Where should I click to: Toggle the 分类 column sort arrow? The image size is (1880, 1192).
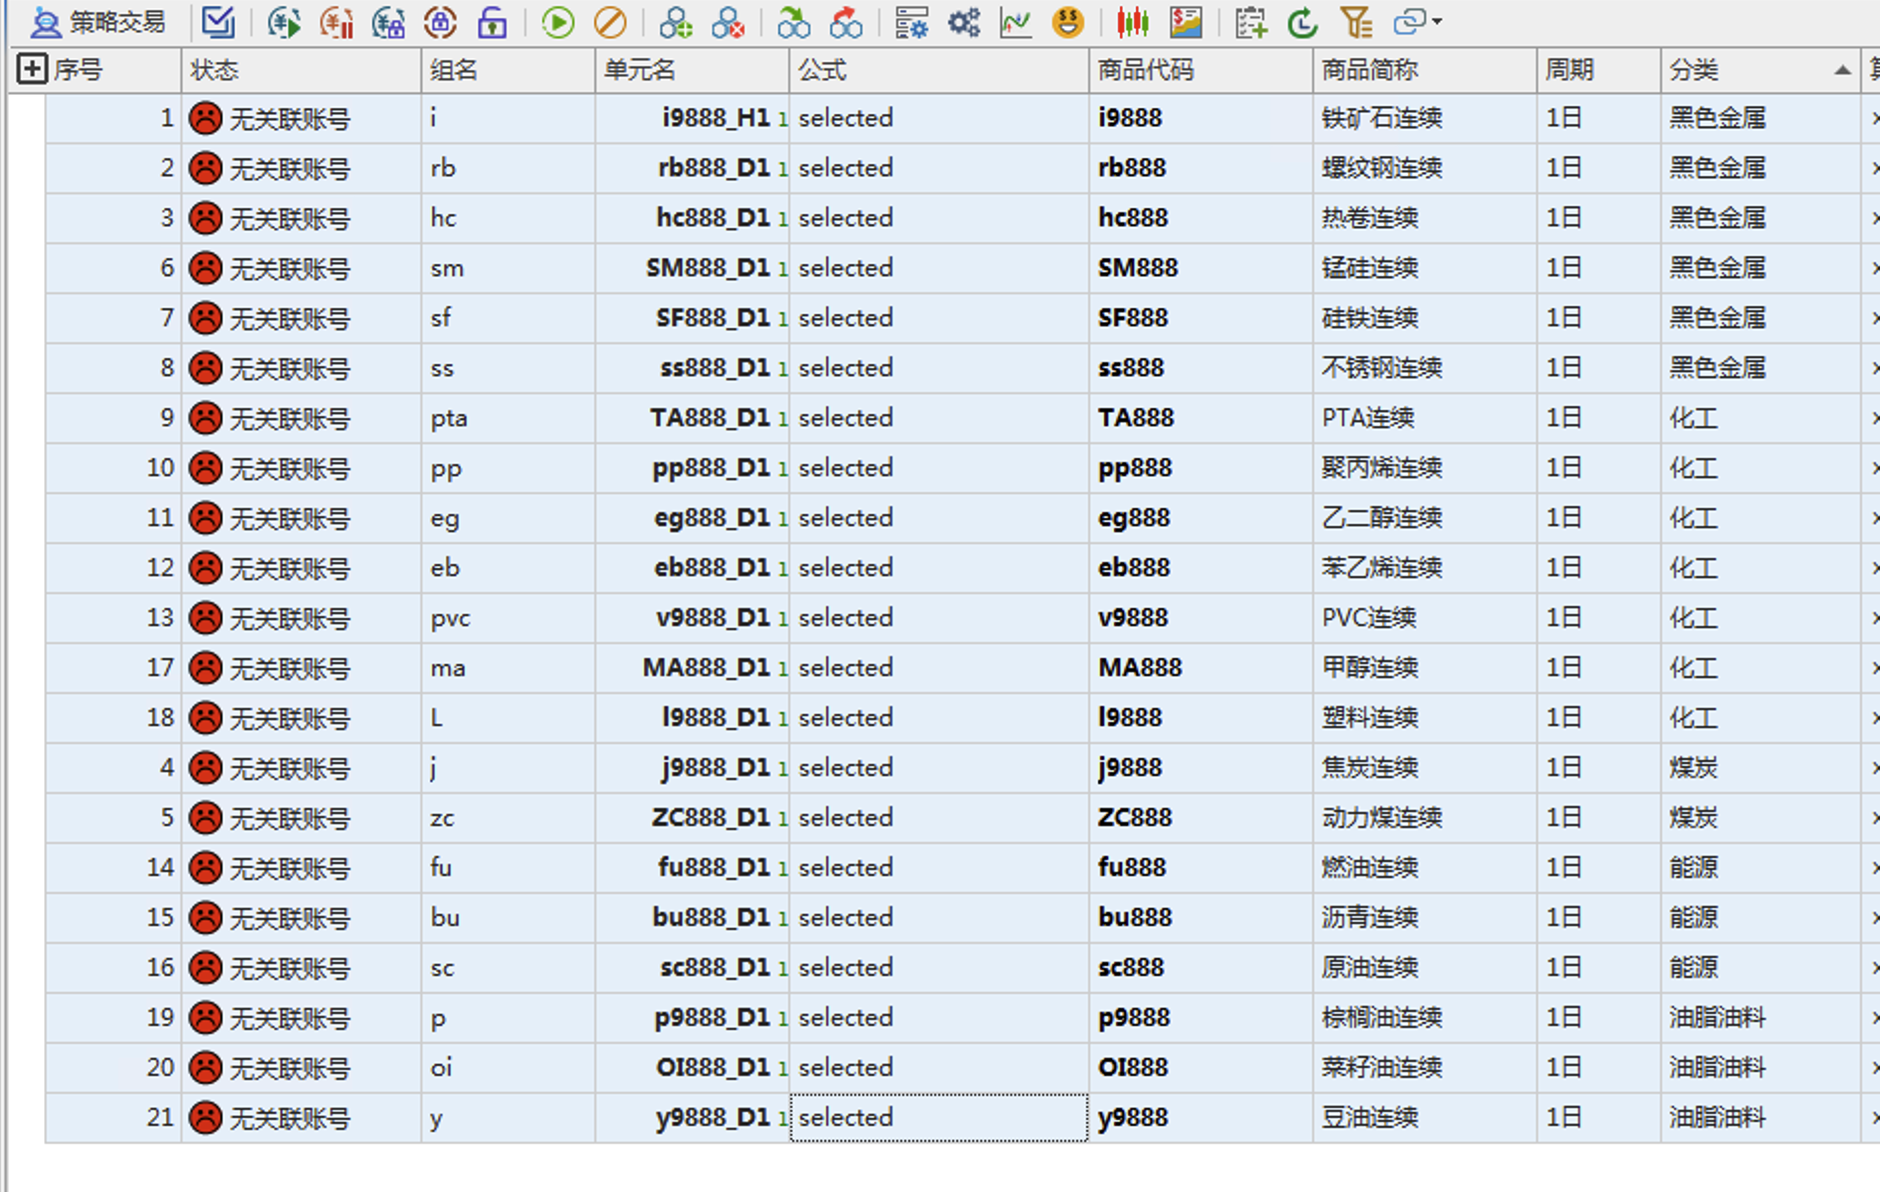pos(1841,70)
